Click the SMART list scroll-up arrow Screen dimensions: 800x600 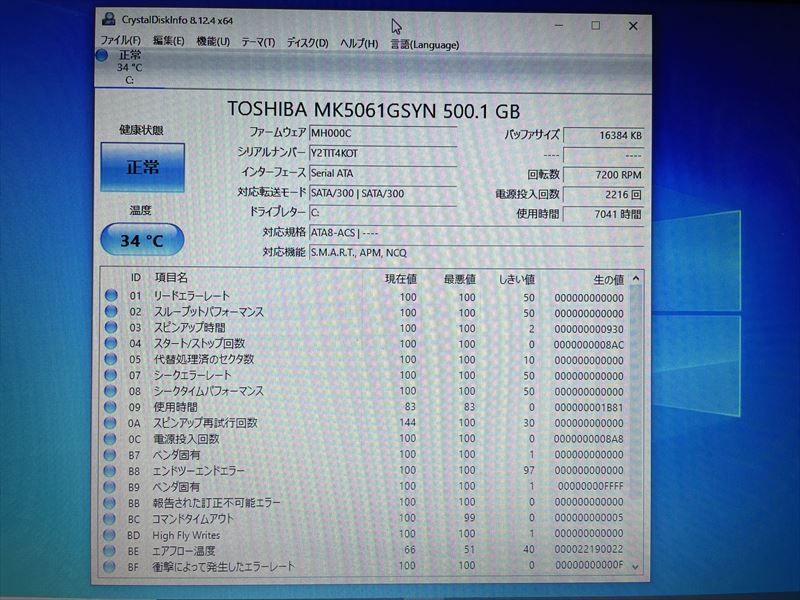pos(636,279)
